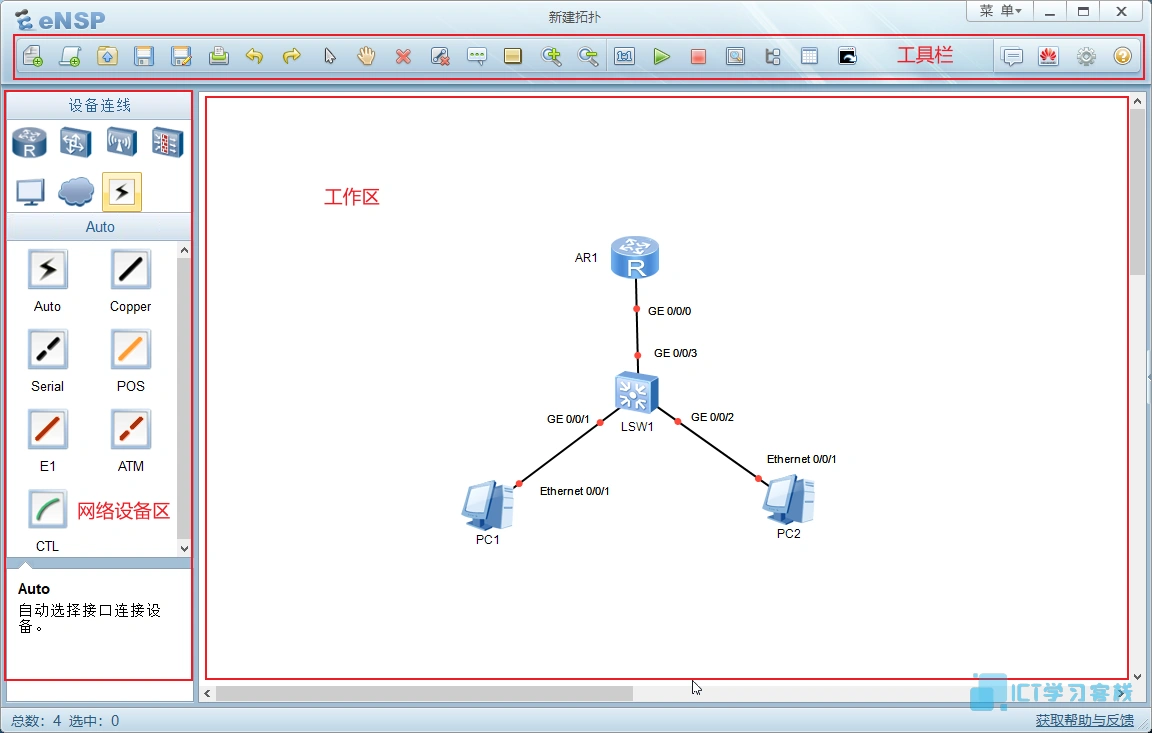
Task: Click the workspace vertical scrollbar down arrow
Action: pos(1137,676)
